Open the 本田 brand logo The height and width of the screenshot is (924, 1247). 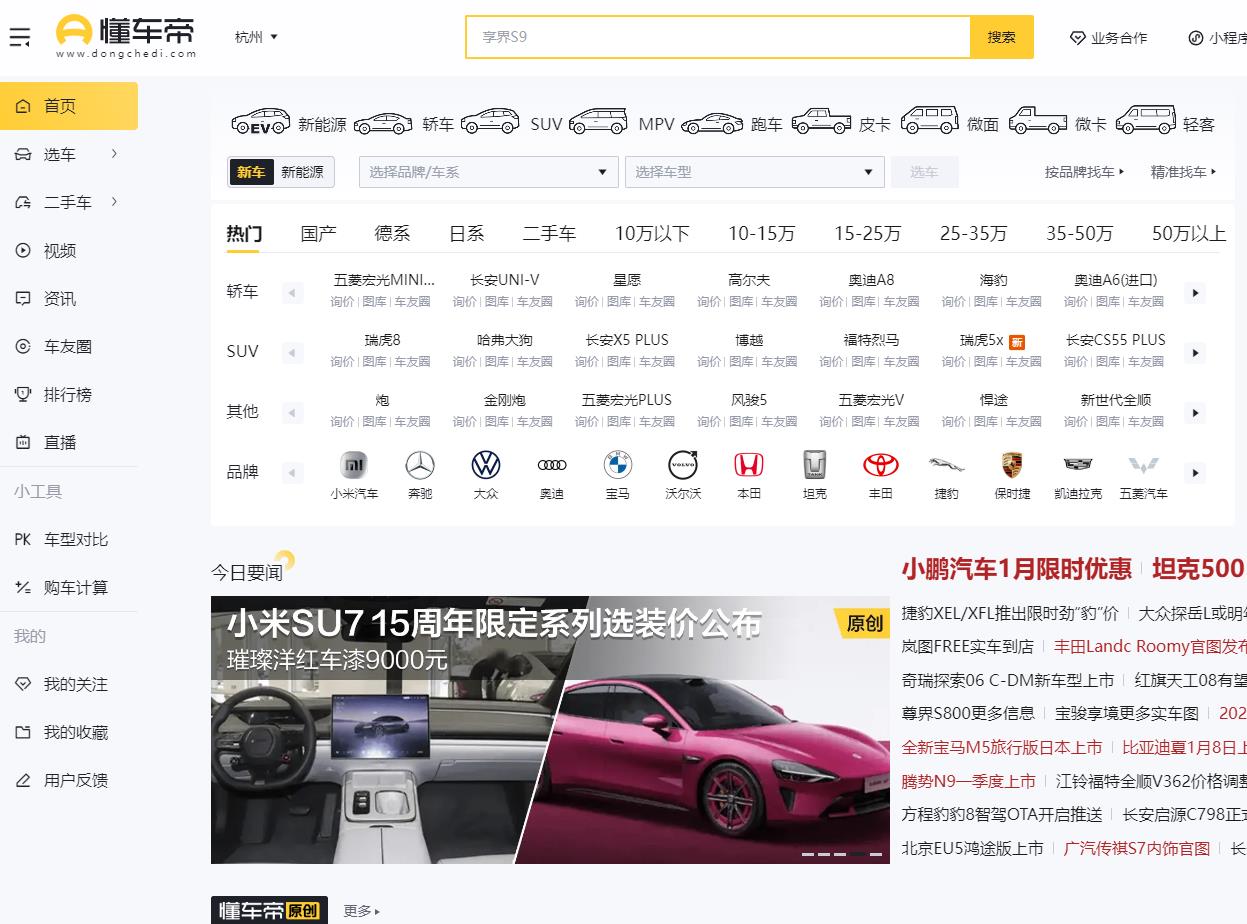coord(749,465)
